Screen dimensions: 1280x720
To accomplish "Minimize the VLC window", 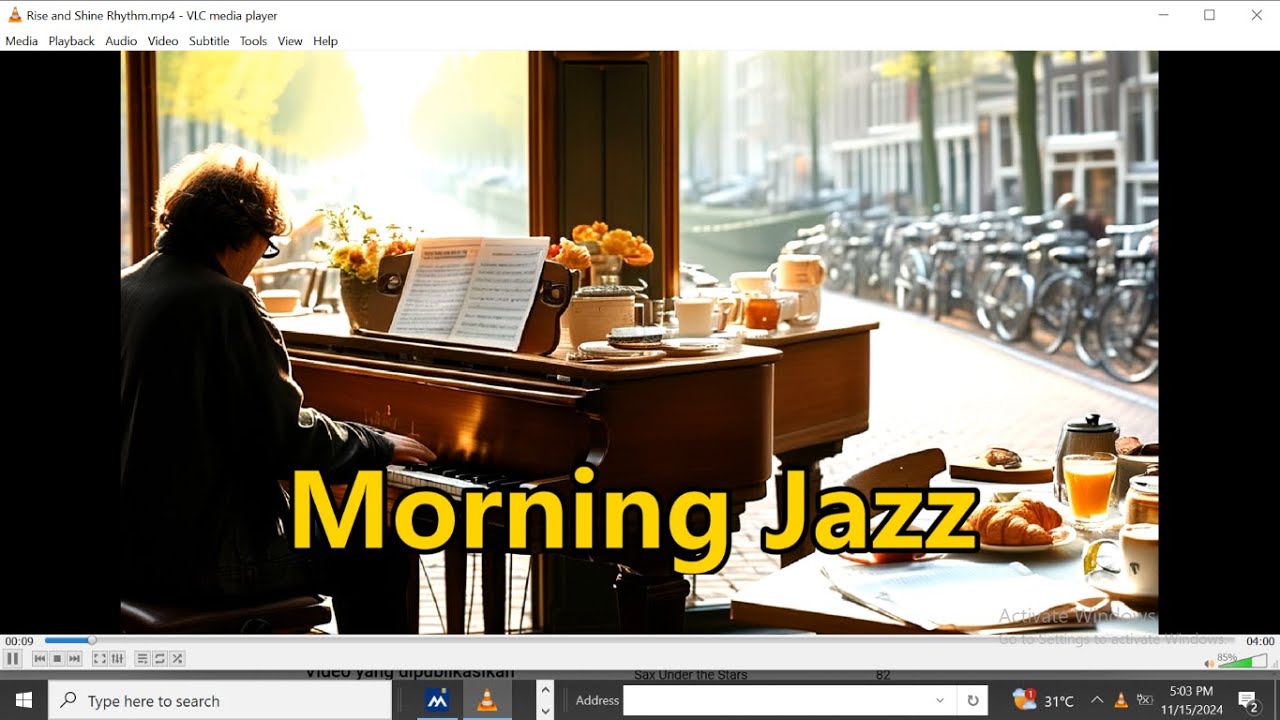I will tap(1163, 15).
